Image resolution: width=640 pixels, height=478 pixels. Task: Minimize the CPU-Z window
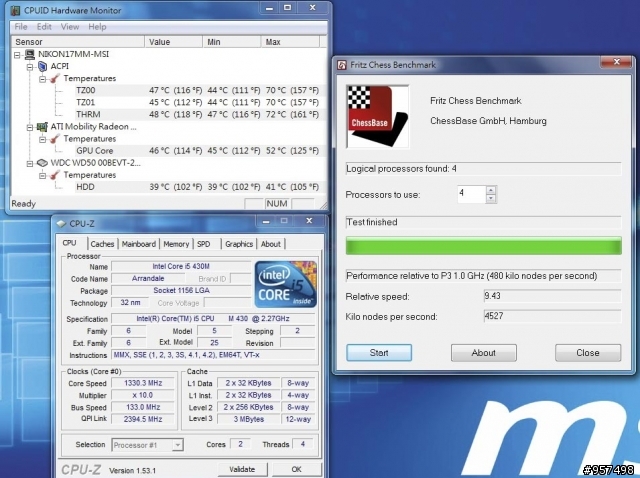(x=266, y=221)
